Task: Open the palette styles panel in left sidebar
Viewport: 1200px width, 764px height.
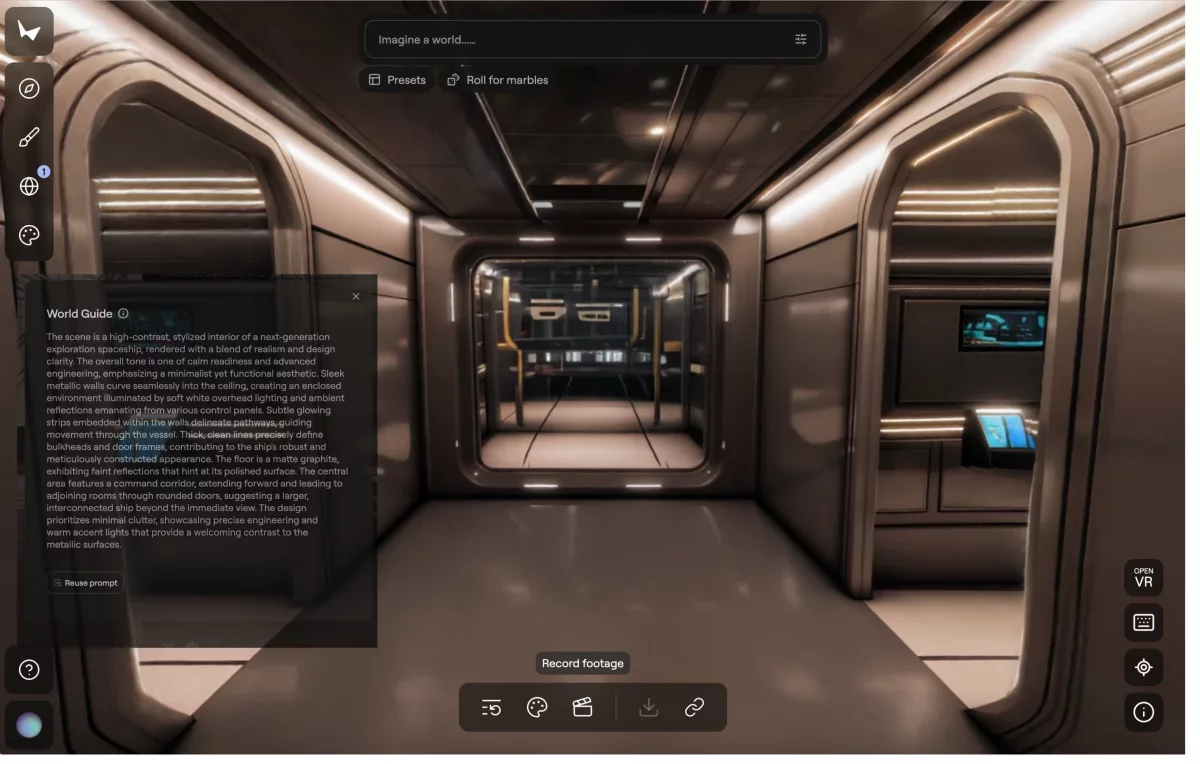Action: click(28, 234)
